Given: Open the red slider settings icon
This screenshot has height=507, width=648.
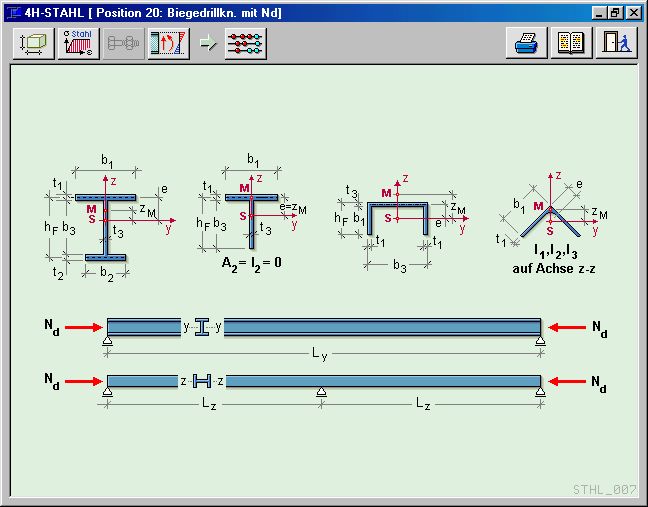Looking at the screenshot, I should (x=246, y=44).
